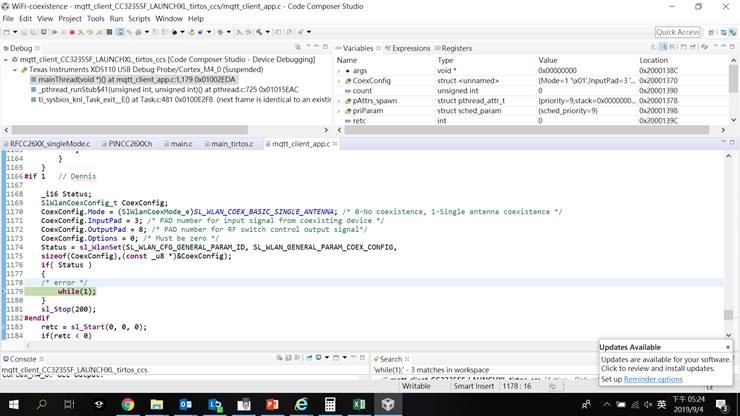This screenshot has width=740, height=416.
Task: Click the hammer Build toolbar icon
Action: (259, 32)
